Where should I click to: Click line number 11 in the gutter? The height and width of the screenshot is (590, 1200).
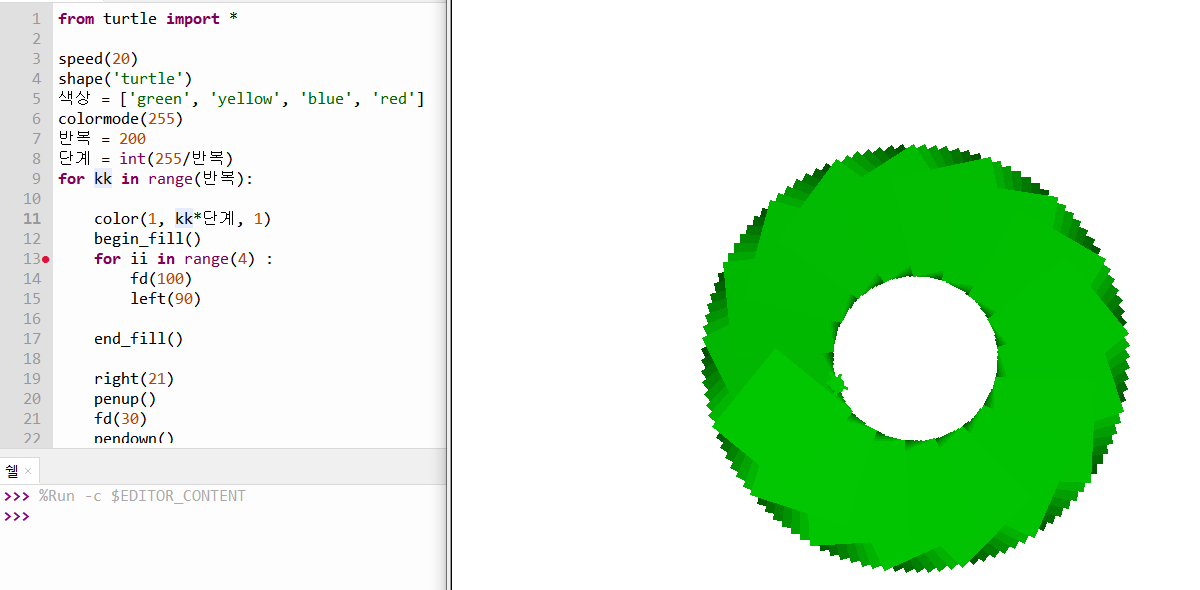point(31,219)
